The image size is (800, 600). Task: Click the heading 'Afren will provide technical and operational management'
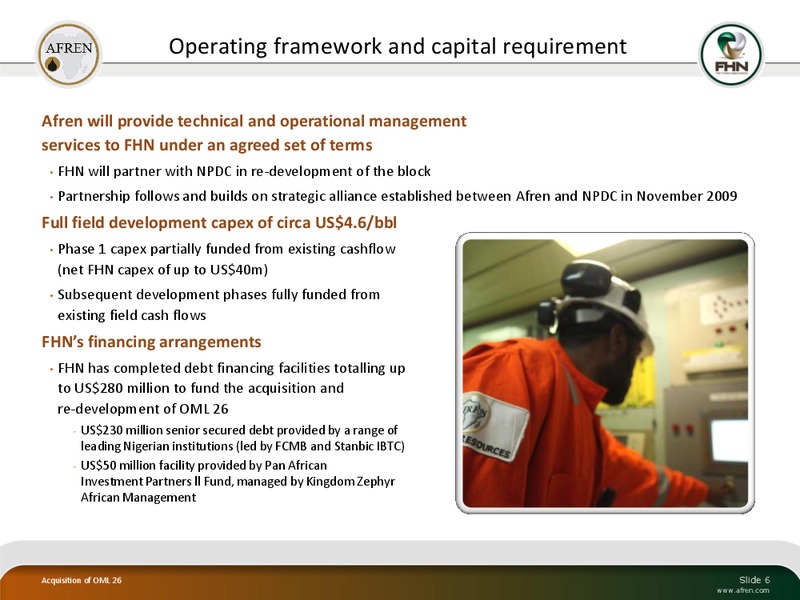click(254, 121)
